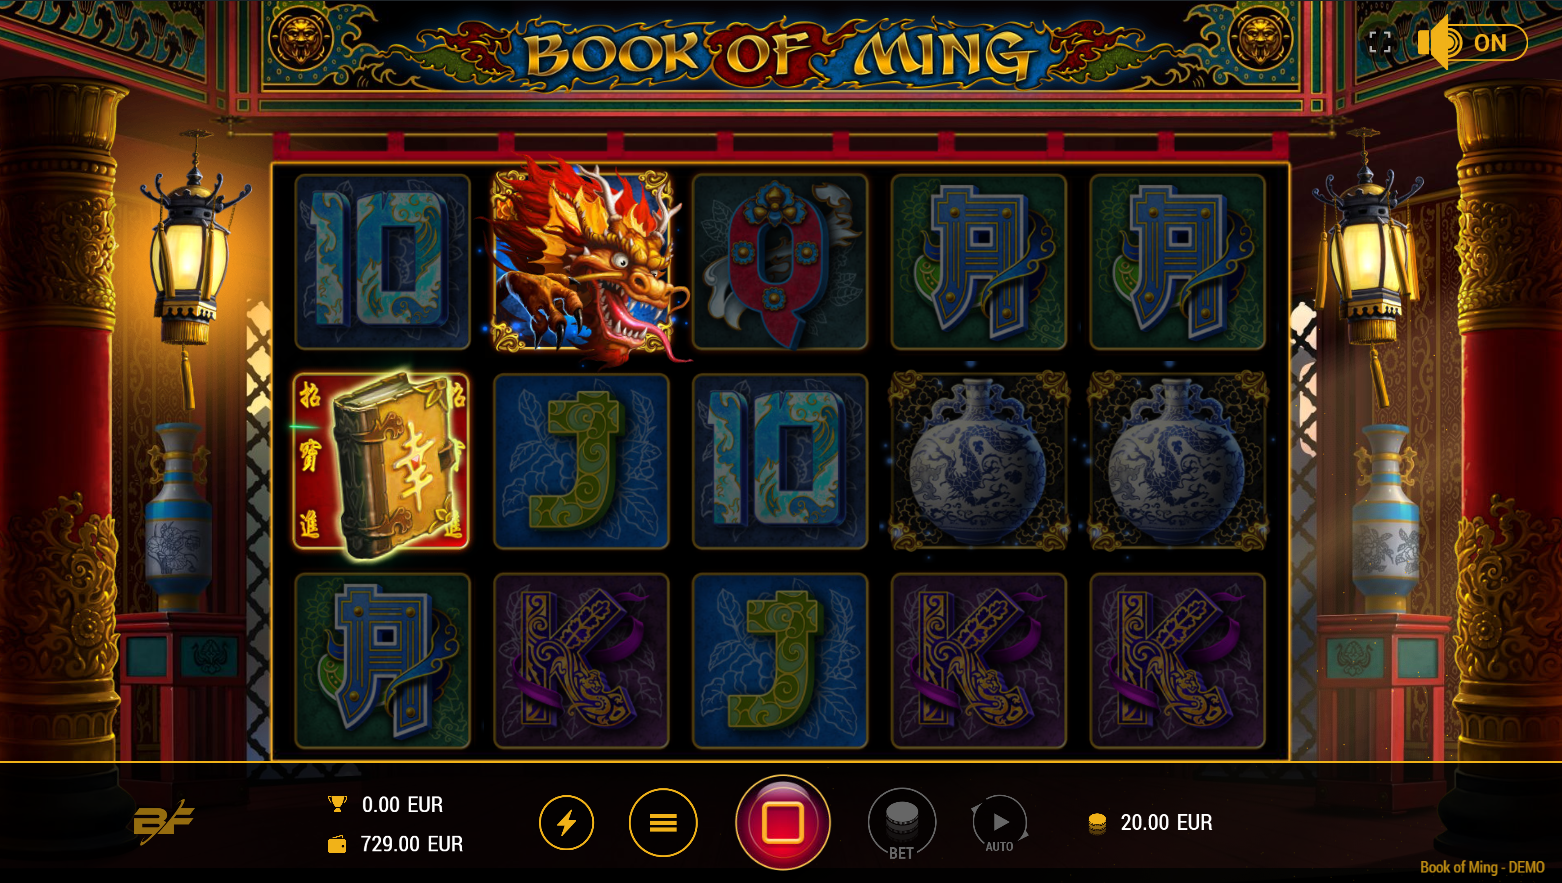Click the wallet balance icon
The width and height of the screenshot is (1562, 883).
click(x=338, y=845)
